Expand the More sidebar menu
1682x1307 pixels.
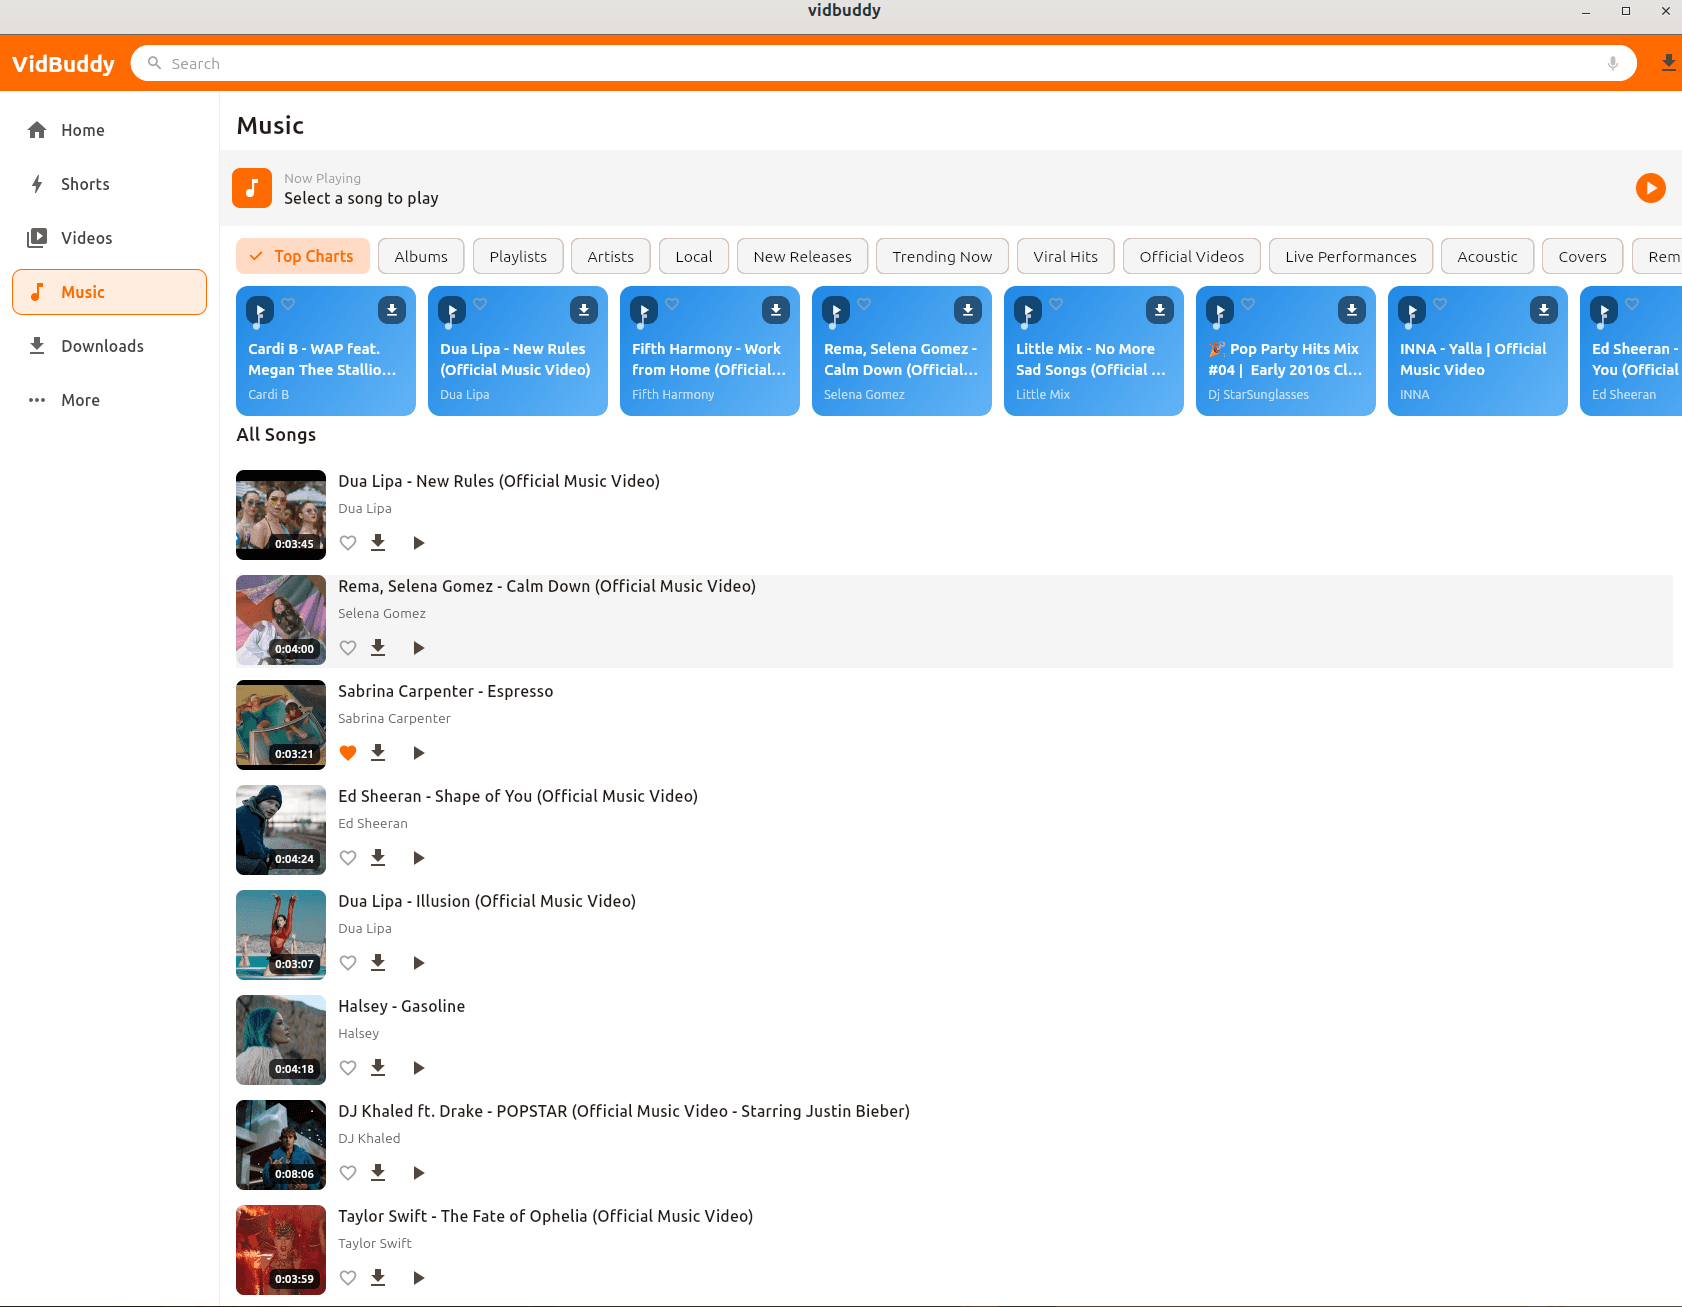110,400
